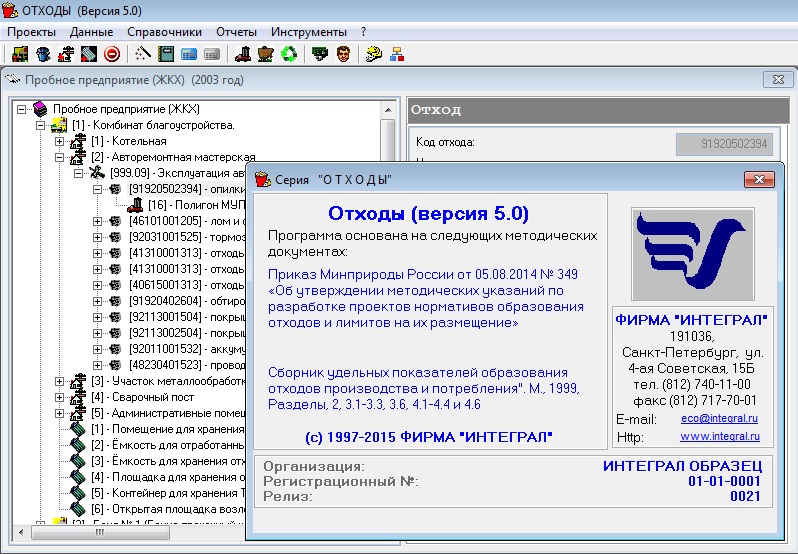Select the [92113002504] покрышки row
The image size is (798, 554).
[x=187, y=333]
